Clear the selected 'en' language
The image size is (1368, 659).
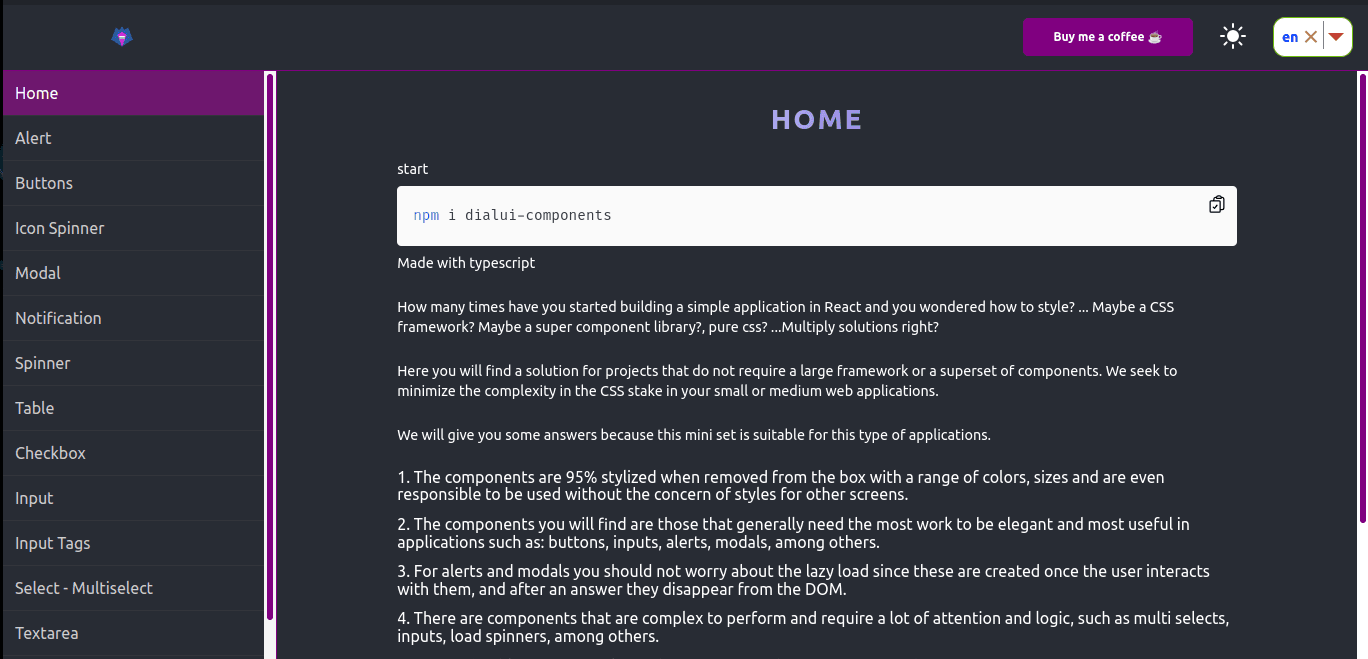[1311, 37]
